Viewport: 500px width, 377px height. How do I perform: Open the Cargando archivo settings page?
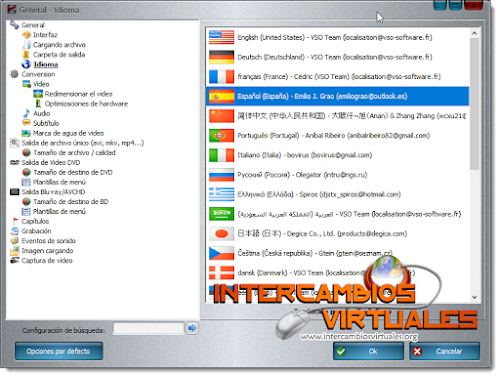tap(59, 45)
